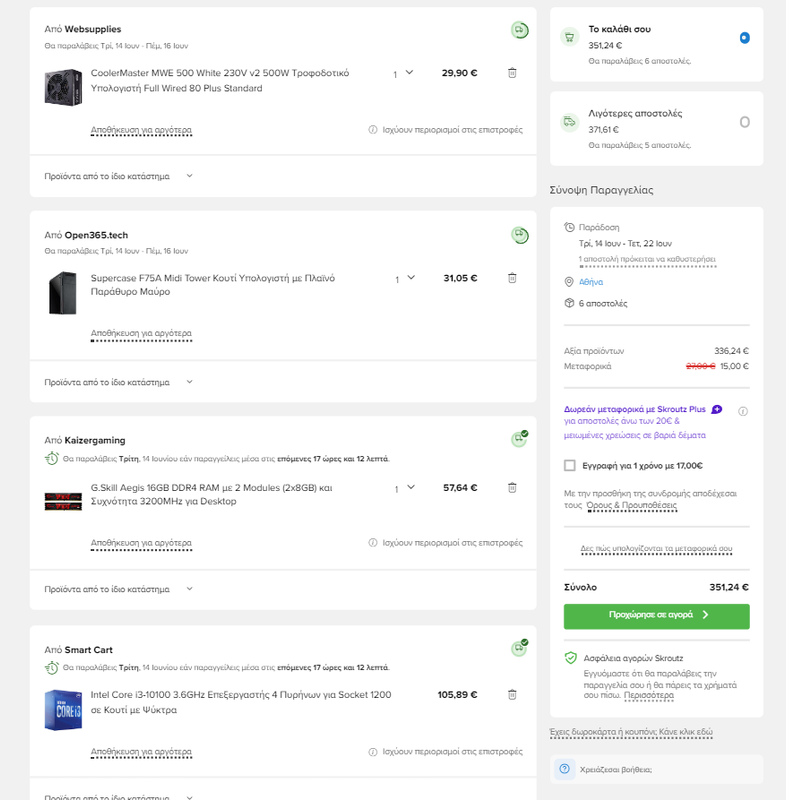The height and width of the screenshot is (800, 786).
Task: Click the 'Ισχύουν περιορισμοί στις επιστροφές' text under Websupplies
Action: (x=452, y=130)
